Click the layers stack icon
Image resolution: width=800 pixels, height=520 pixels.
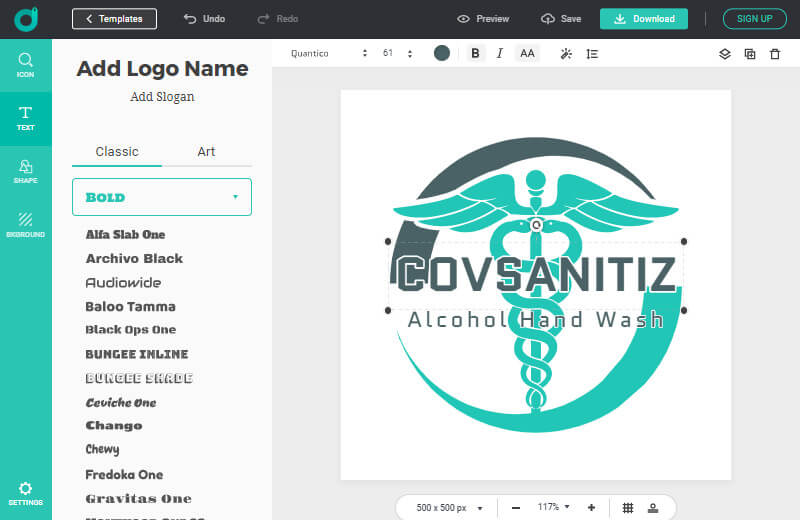point(726,54)
